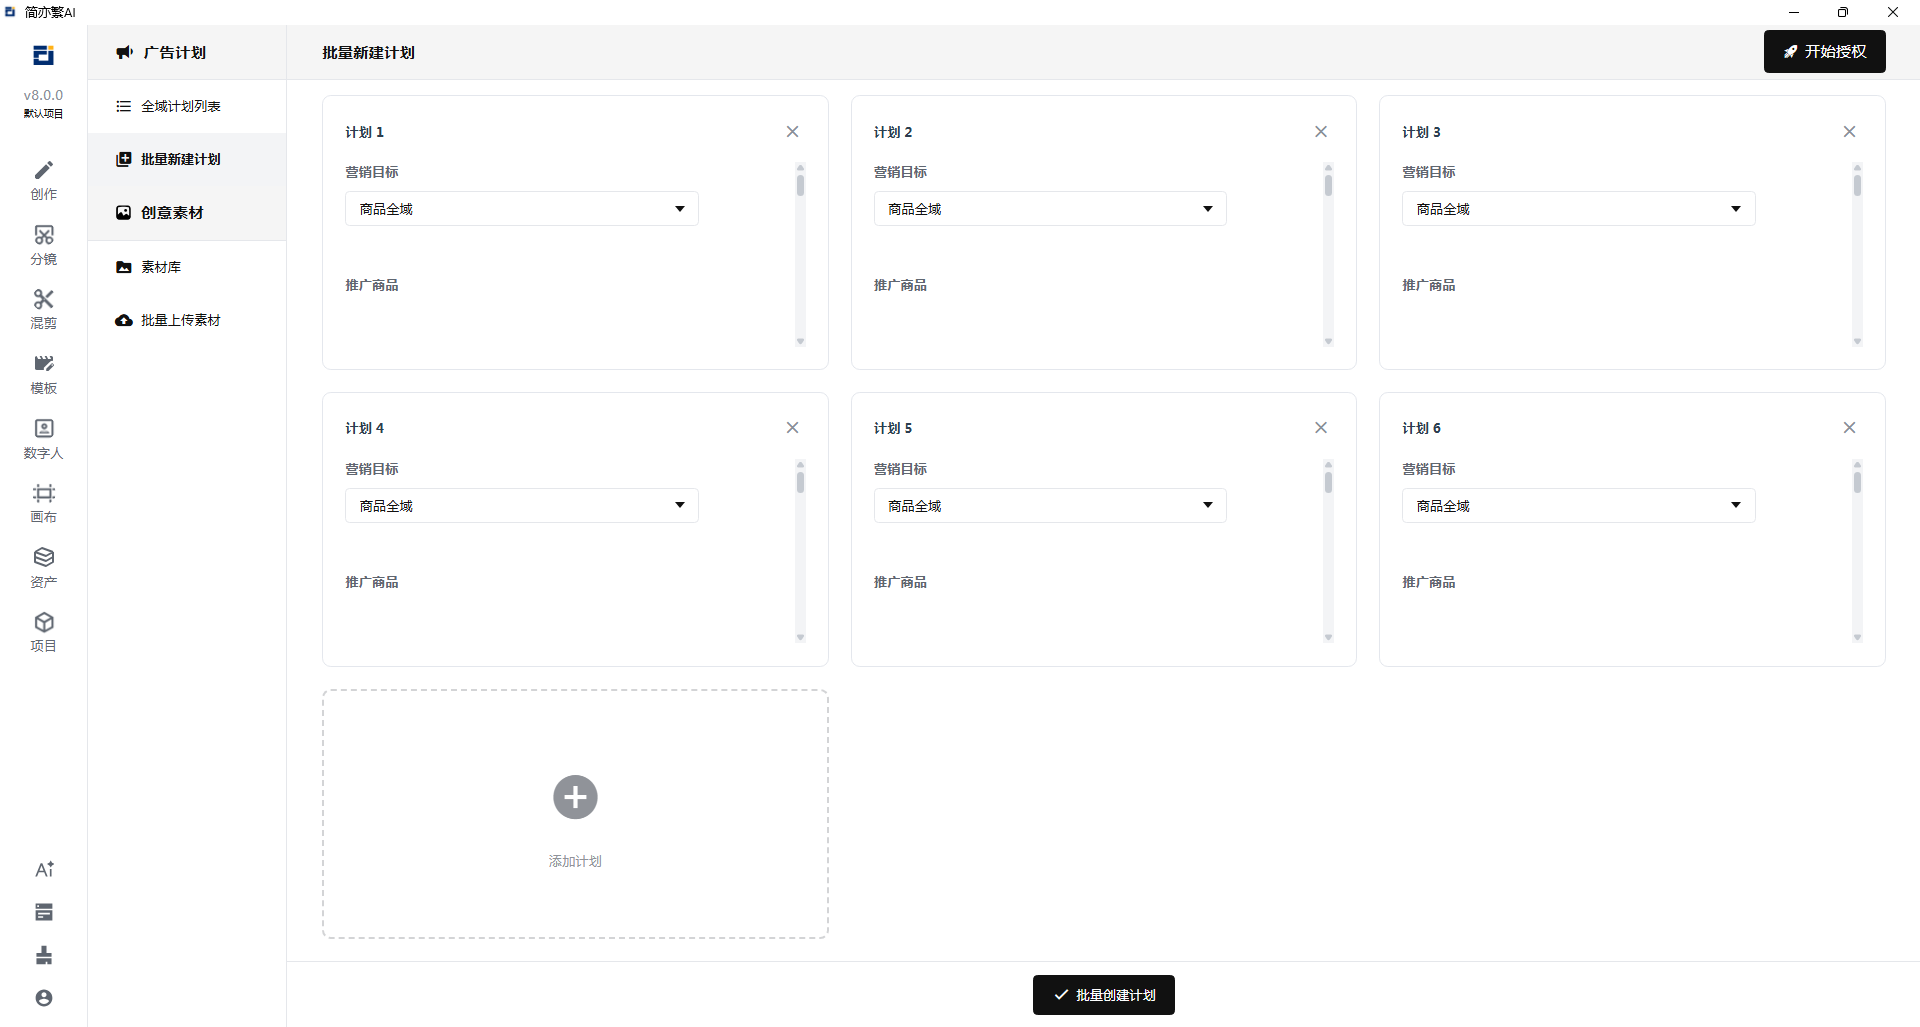The image size is (1920, 1027).
Task: Click the scrollbar thumb in 计划 6 card
Action: pyautogui.click(x=1857, y=482)
